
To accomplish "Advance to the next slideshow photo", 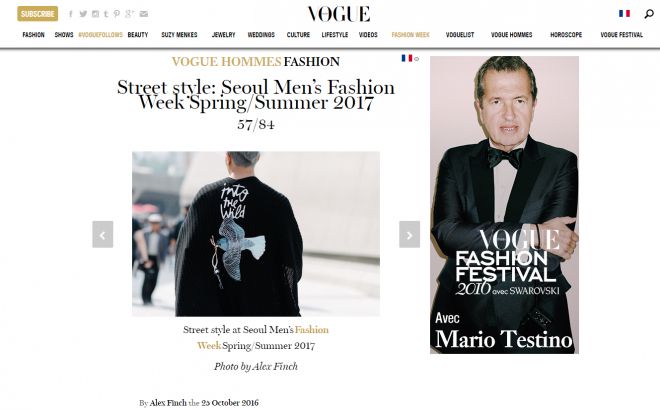I will pos(409,234).
